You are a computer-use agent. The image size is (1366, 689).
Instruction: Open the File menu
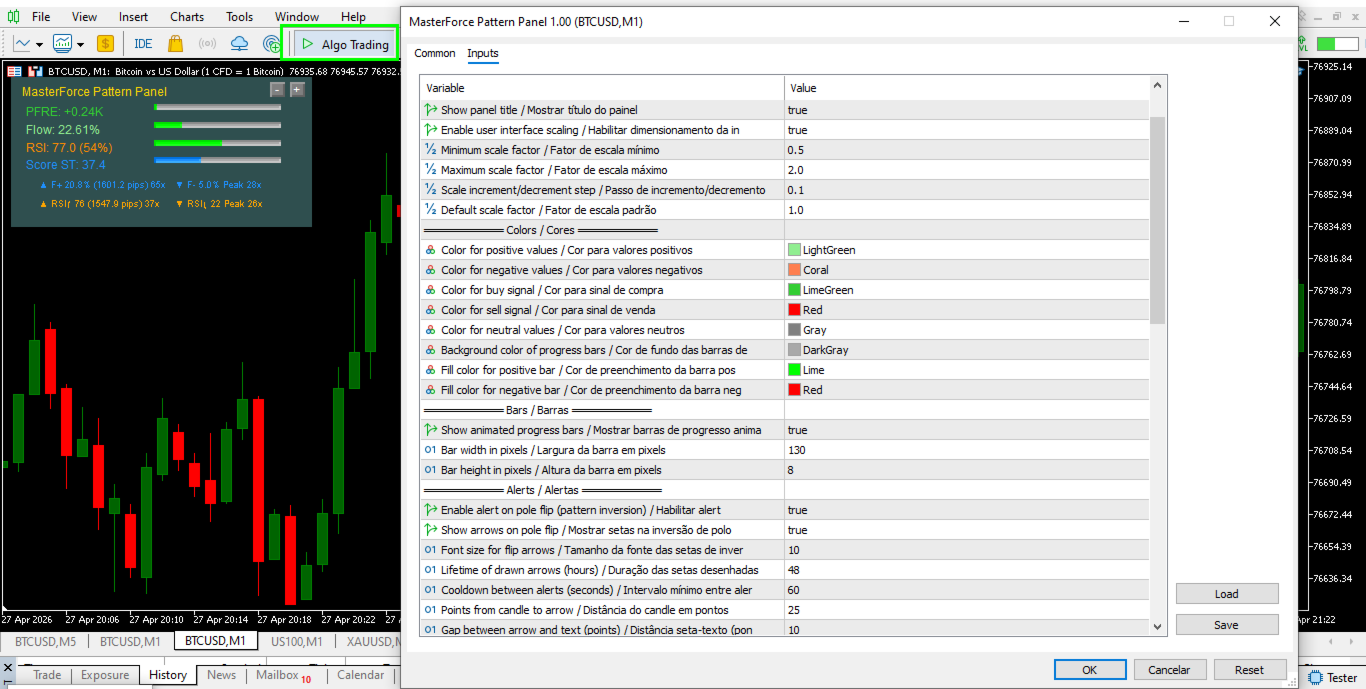tap(41, 17)
